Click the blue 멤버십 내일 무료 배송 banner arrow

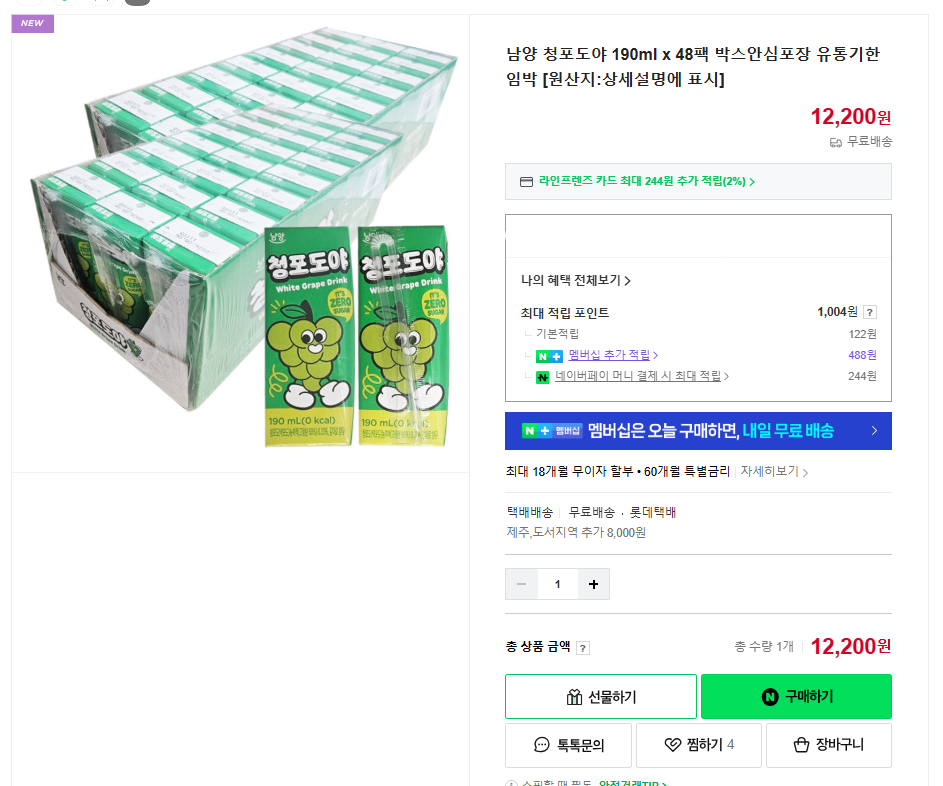coord(874,431)
